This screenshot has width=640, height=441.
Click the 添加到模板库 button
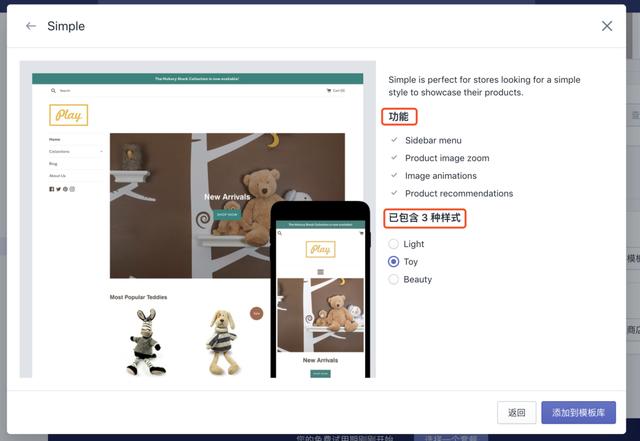(578, 412)
